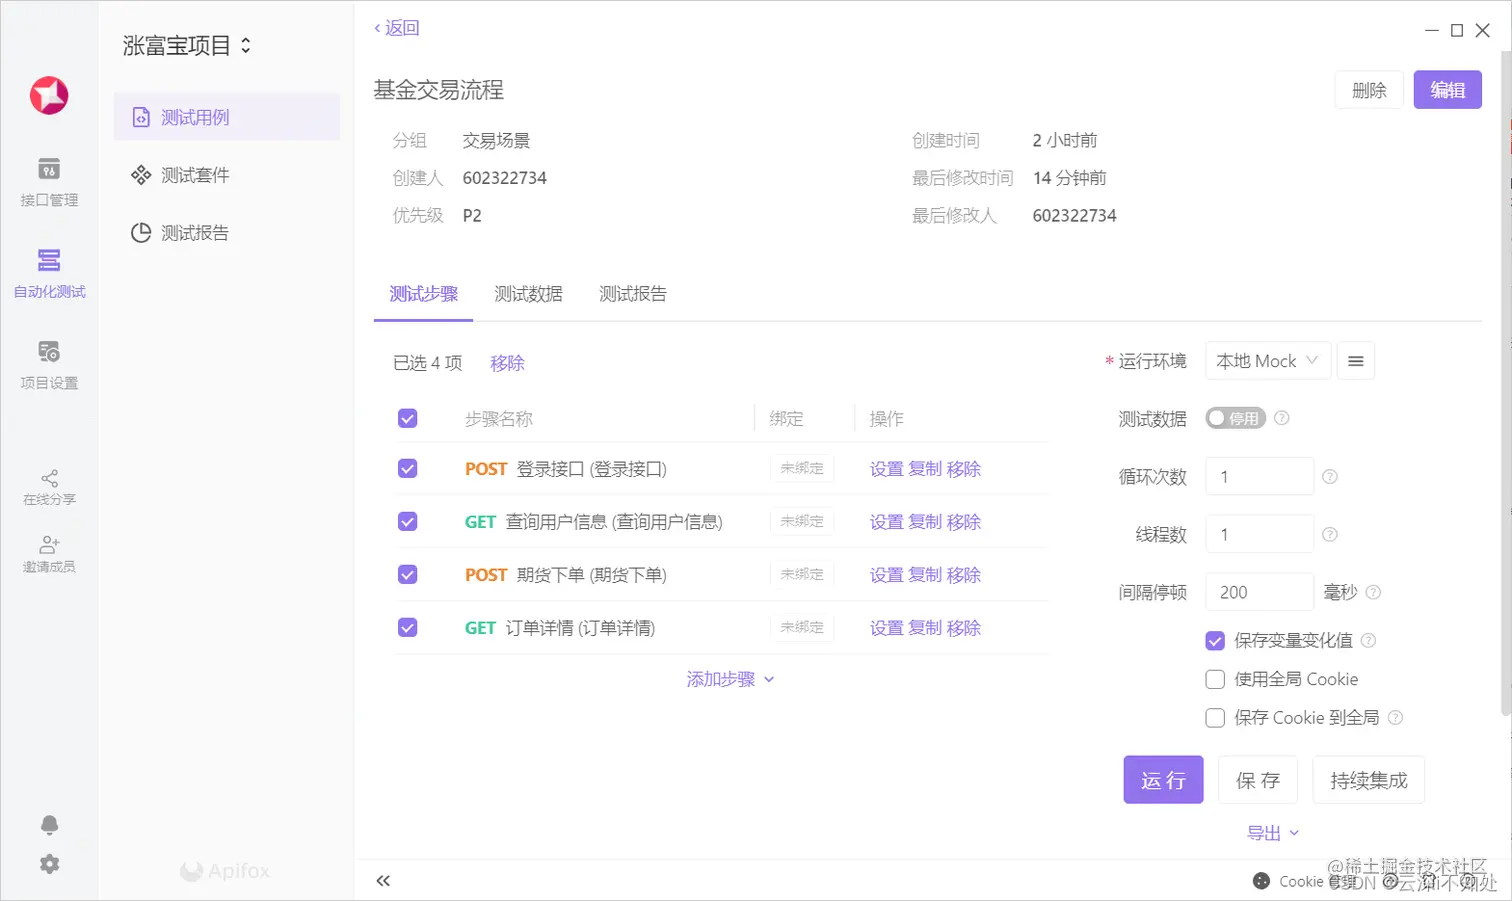Uncheck the 期货下单 step checkbox
The width and height of the screenshot is (1512, 901).
click(407, 574)
